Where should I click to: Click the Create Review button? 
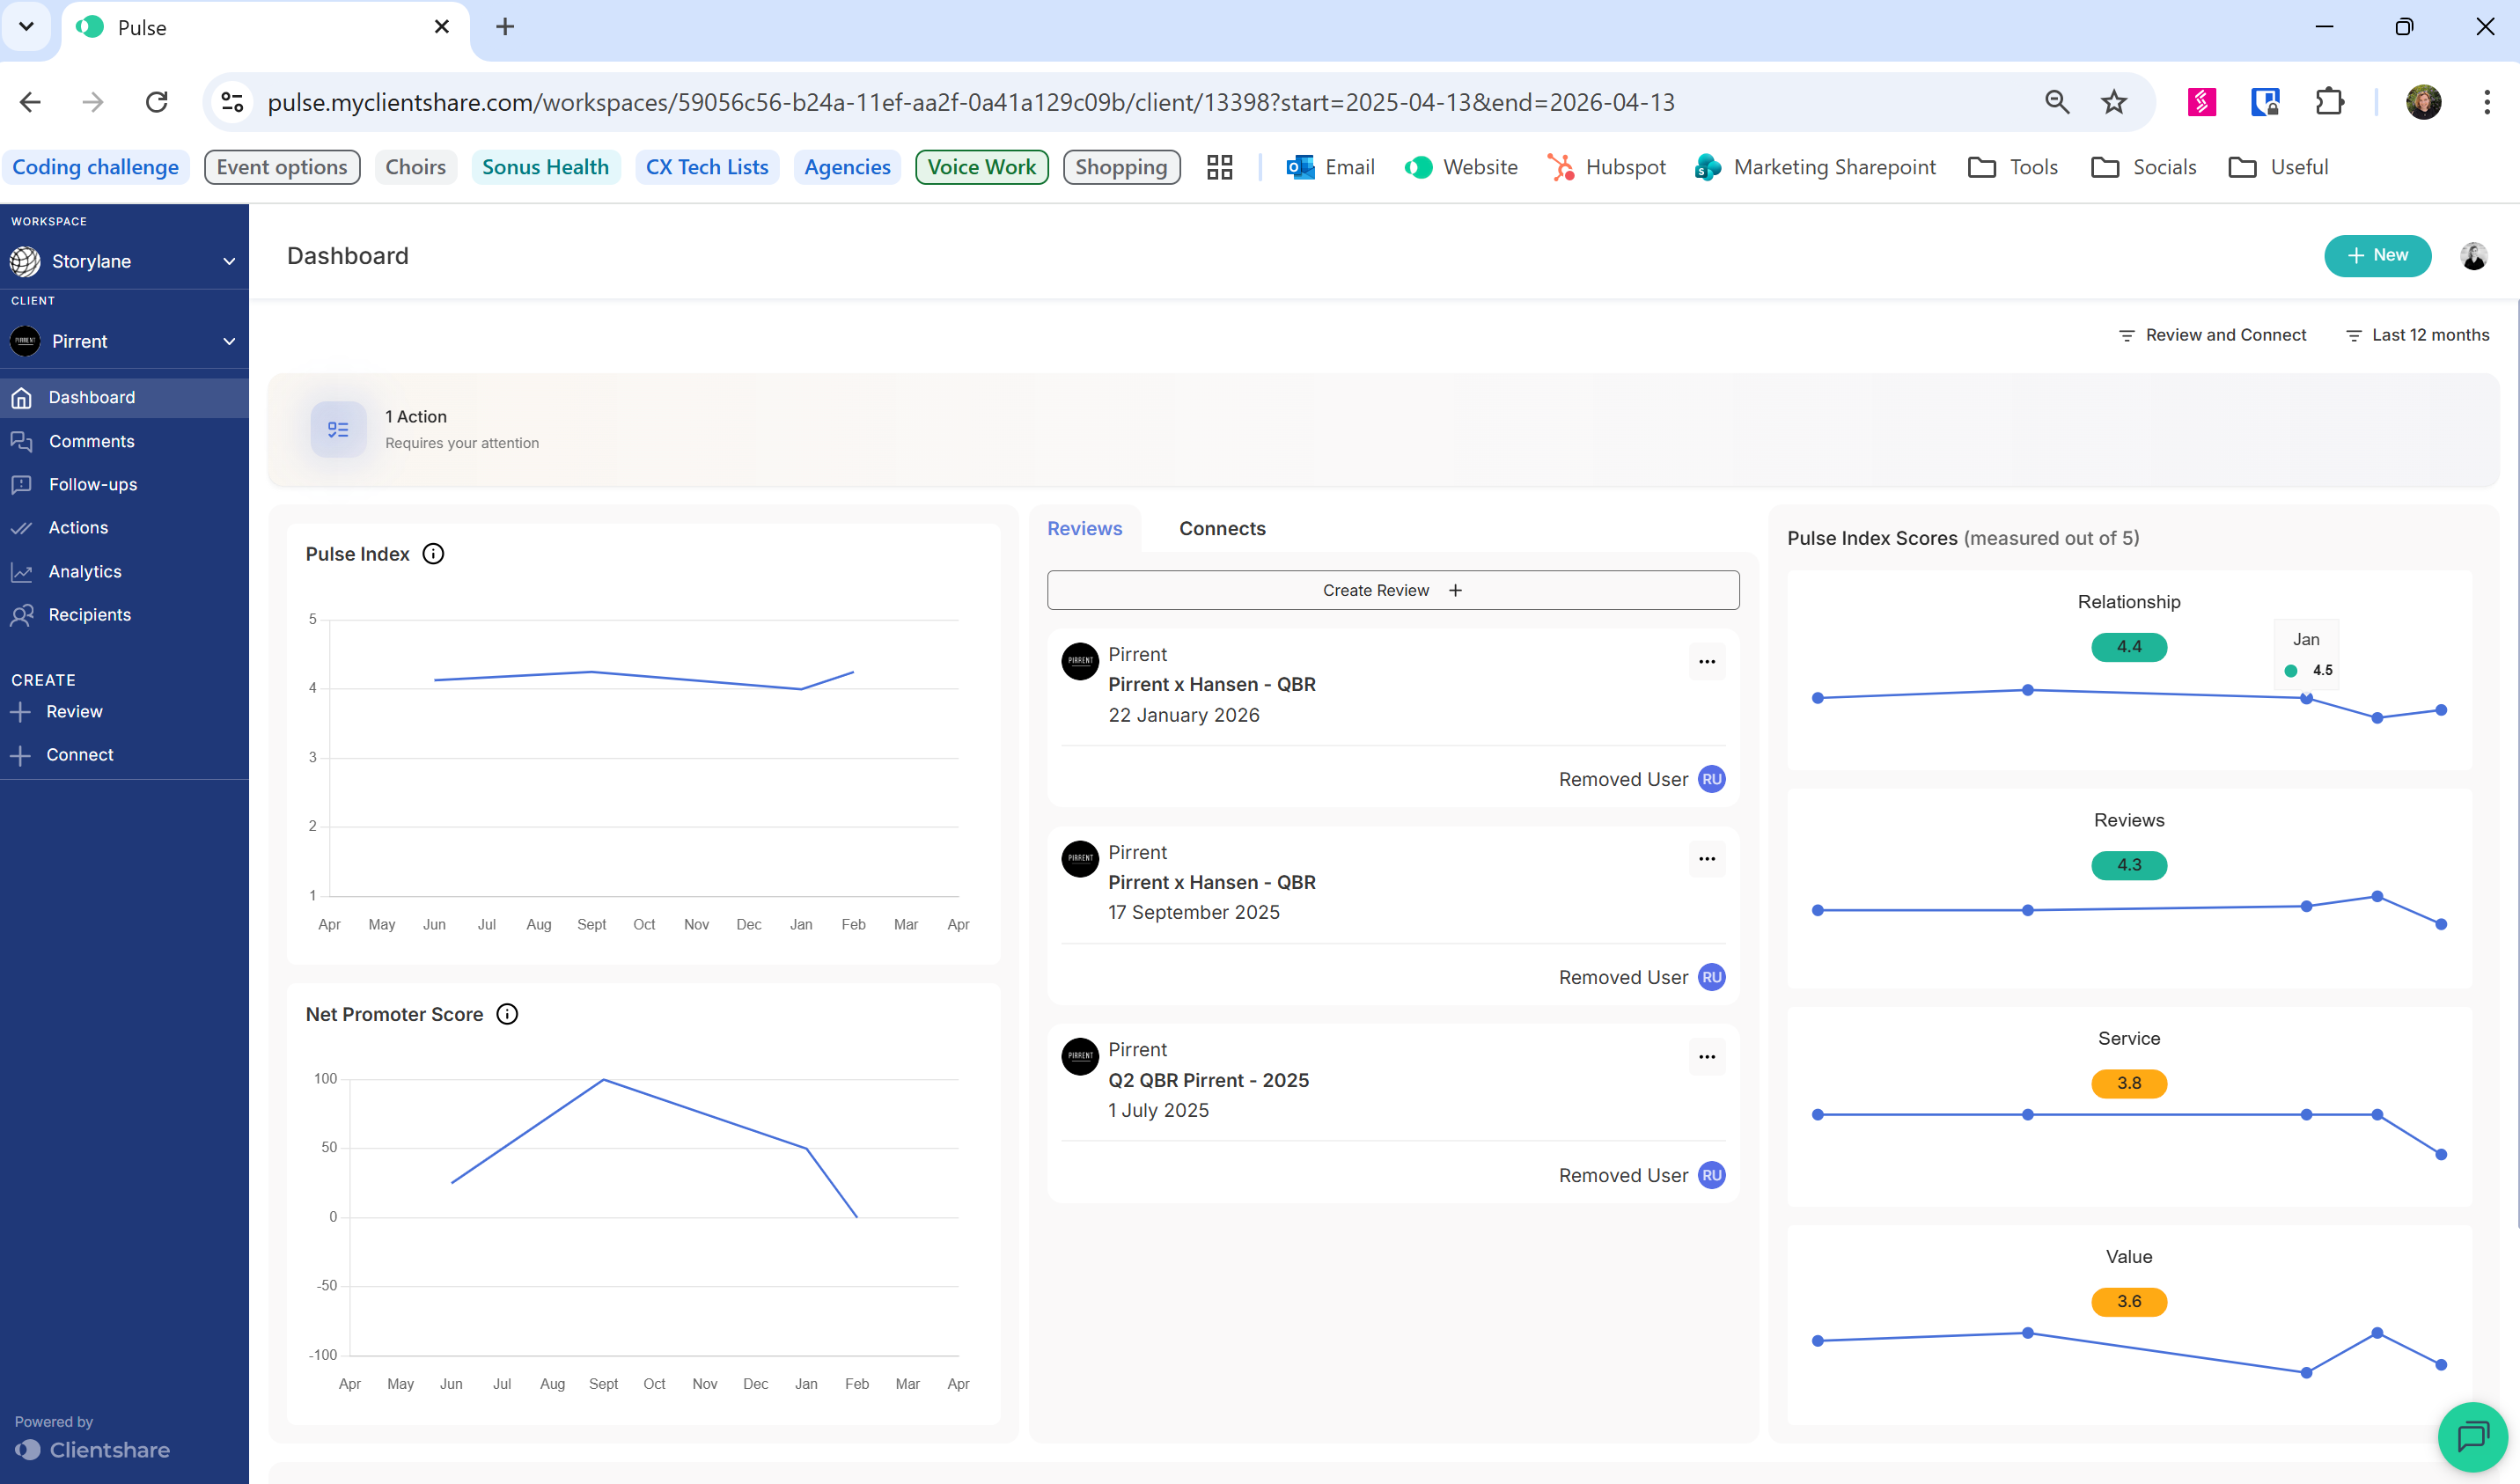point(1392,590)
